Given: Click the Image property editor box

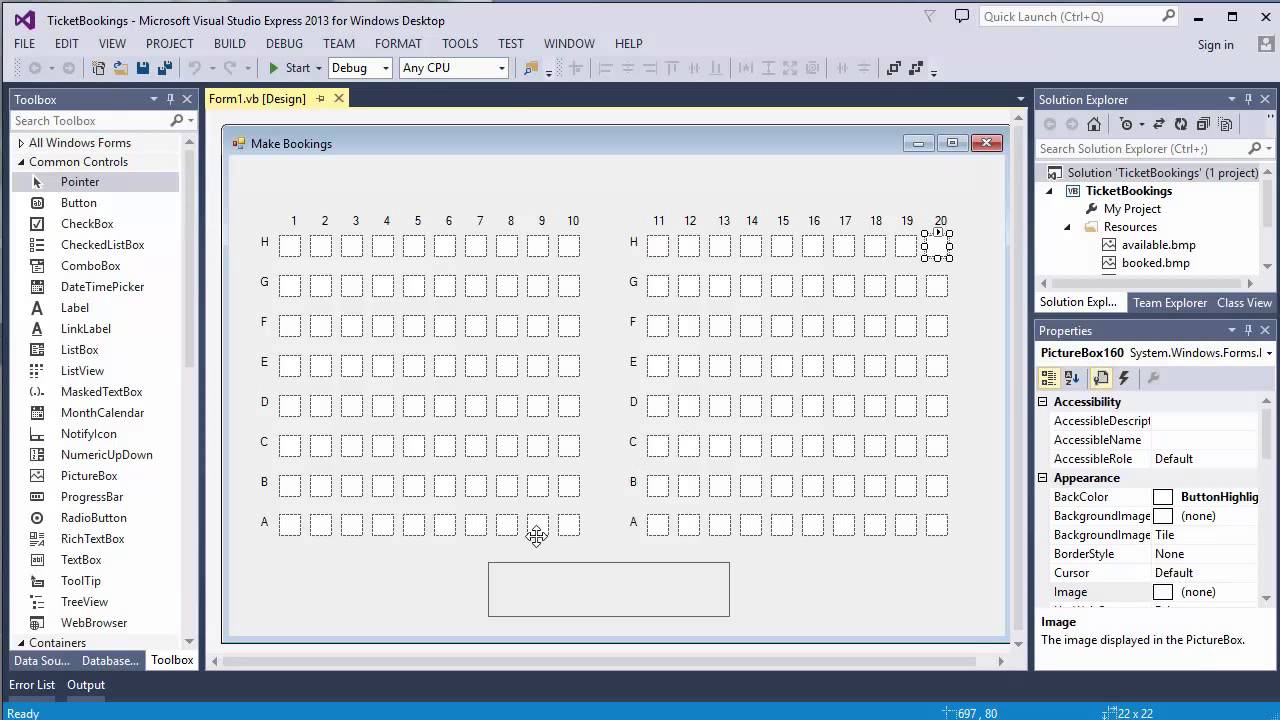Looking at the screenshot, I should click(1163, 591).
